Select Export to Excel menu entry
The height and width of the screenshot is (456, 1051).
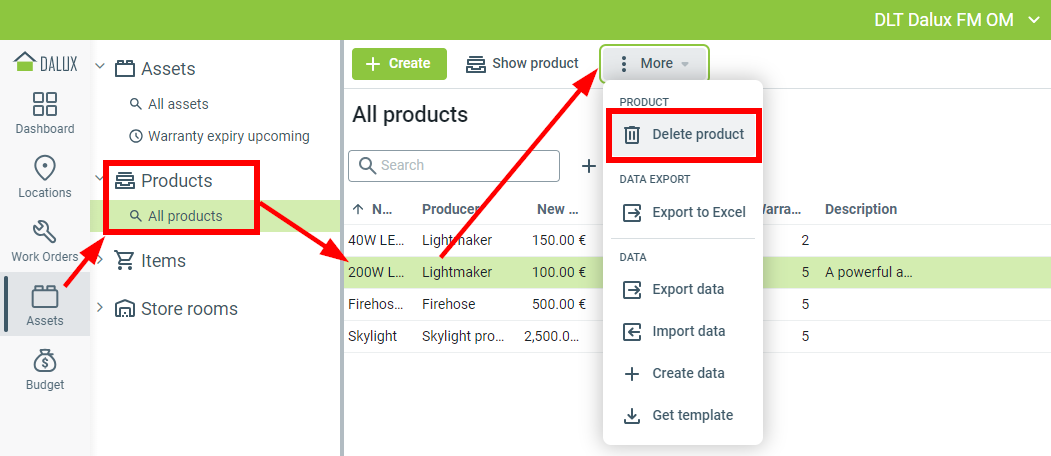(x=684, y=212)
